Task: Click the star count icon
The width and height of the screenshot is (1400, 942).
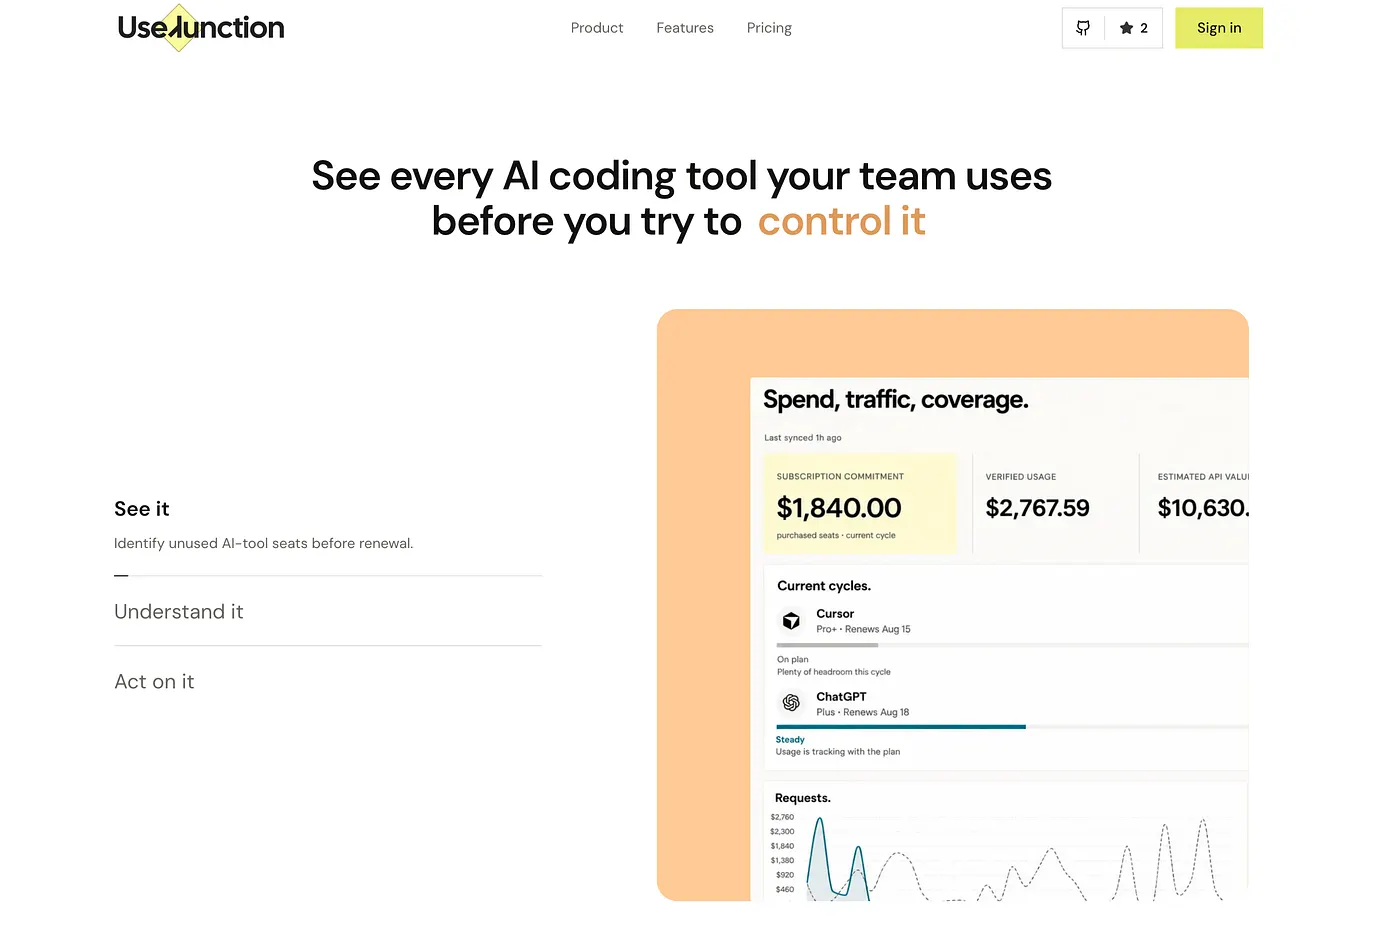Action: pyautogui.click(x=1126, y=28)
